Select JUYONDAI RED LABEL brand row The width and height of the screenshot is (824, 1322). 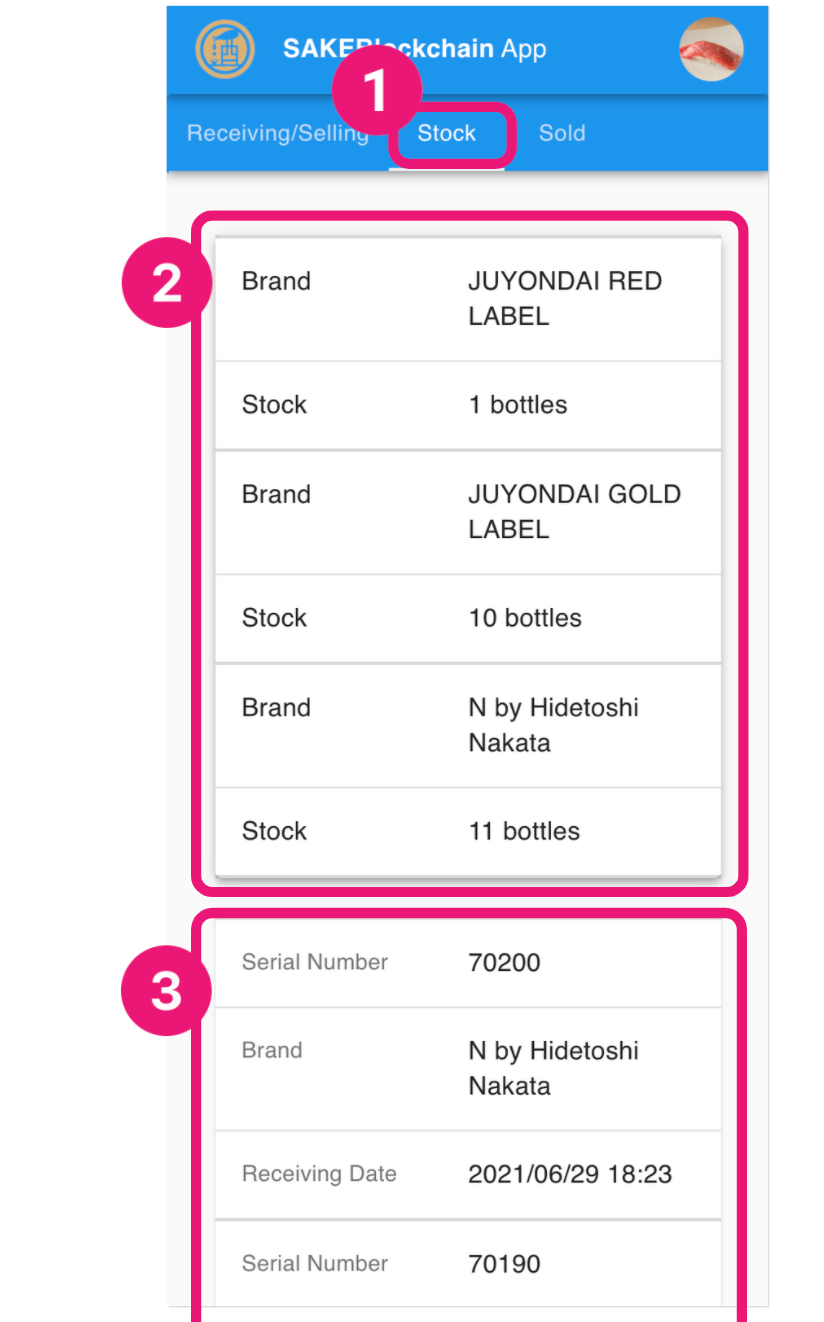click(x=468, y=299)
